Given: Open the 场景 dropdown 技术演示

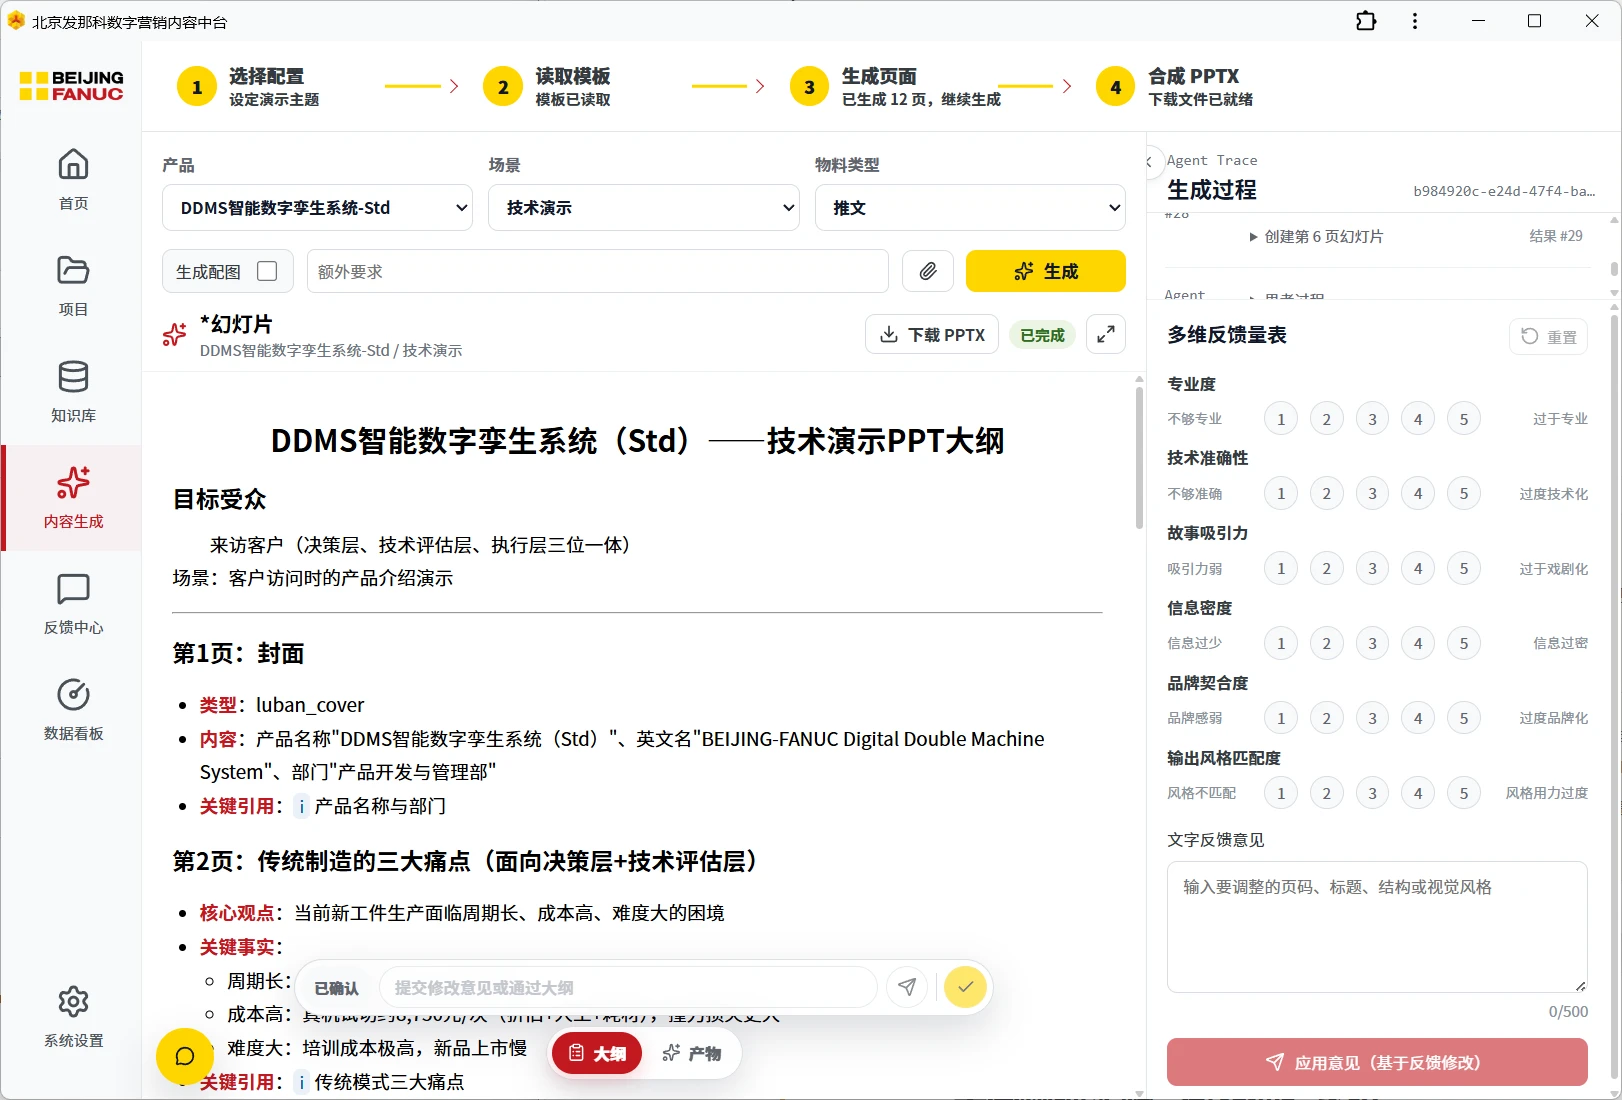Looking at the screenshot, I should (644, 208).
